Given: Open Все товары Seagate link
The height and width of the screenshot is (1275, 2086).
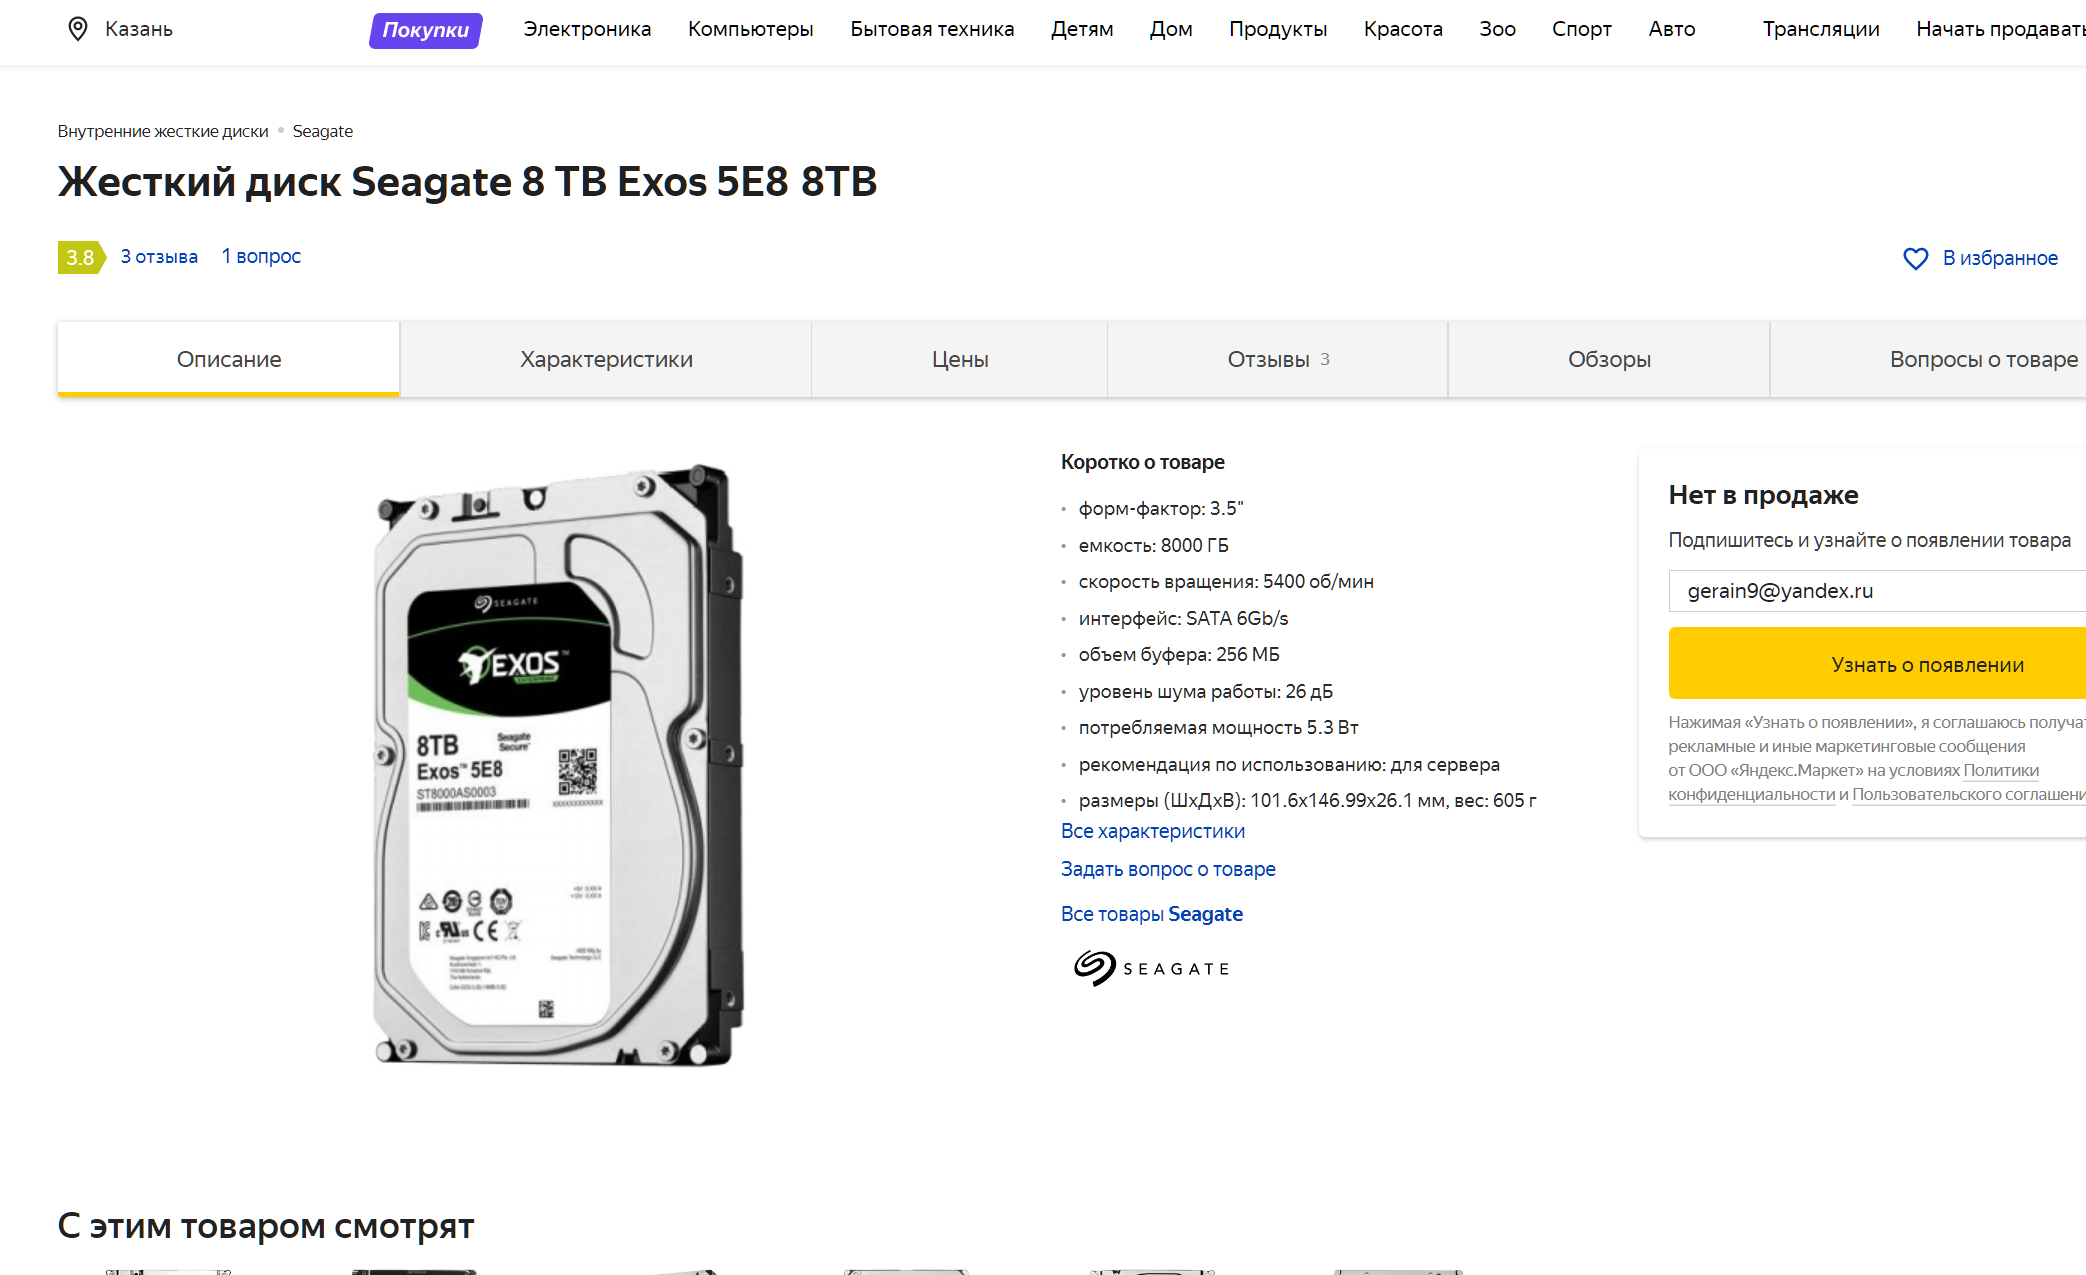Looking at the screenshot, I should [1152, 914].
